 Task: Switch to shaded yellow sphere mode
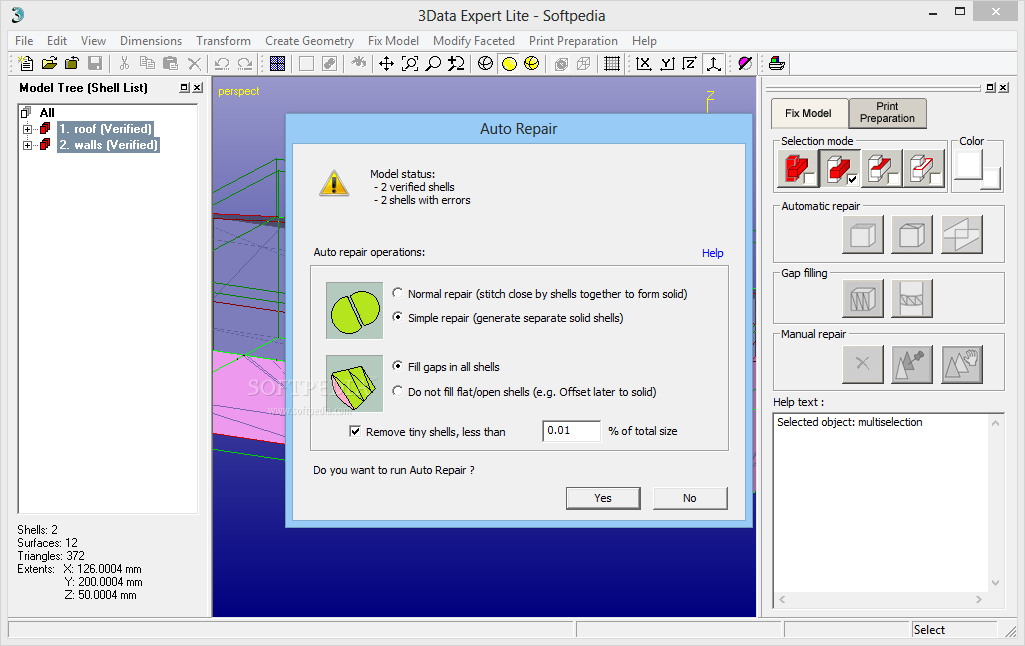tap(509, 63)
